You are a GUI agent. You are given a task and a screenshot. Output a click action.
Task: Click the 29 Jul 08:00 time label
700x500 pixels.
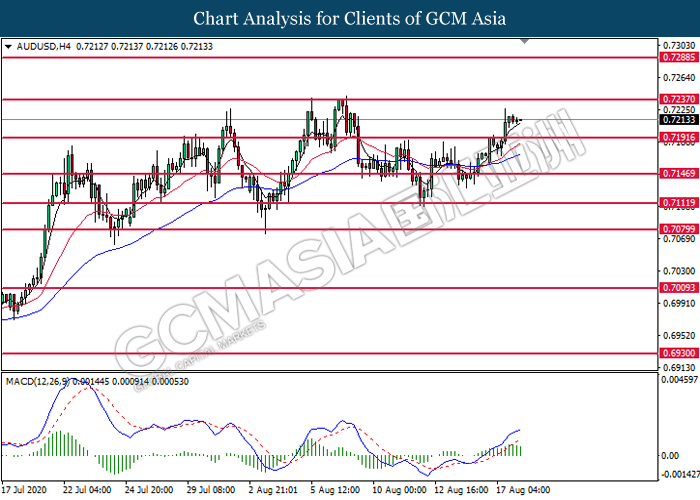pos(211,490)
